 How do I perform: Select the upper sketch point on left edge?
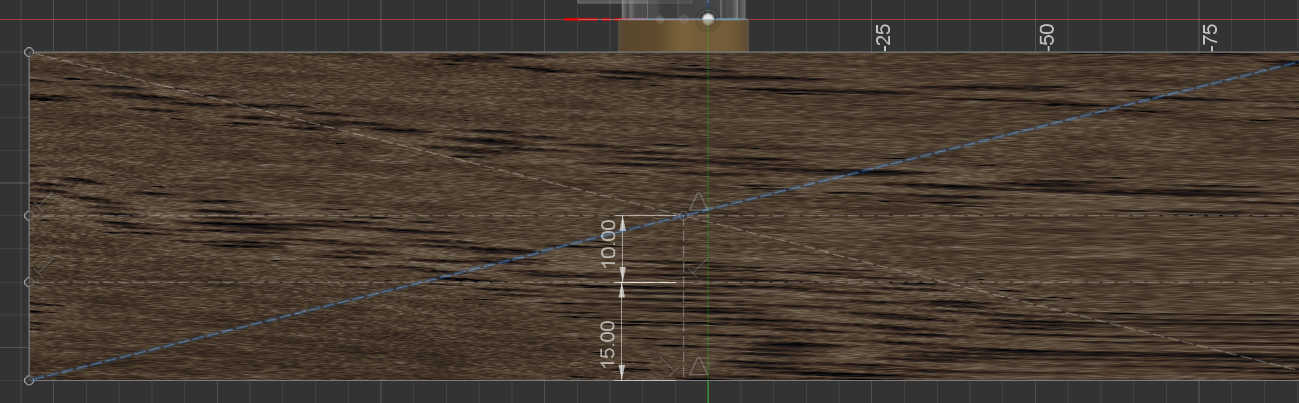click(29, 215)
